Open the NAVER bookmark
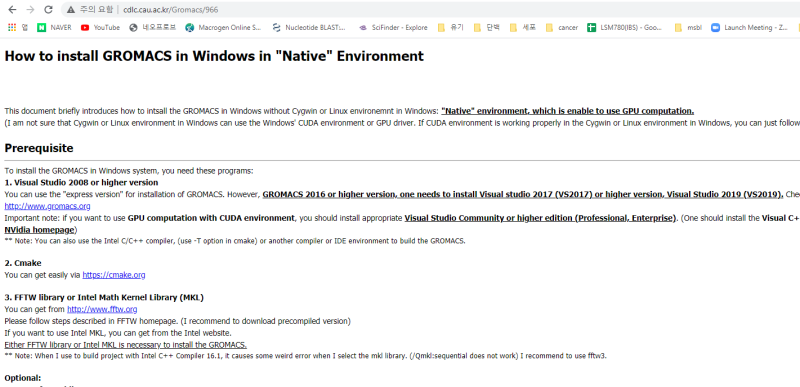Screen dimensions: 800x387 point(55,28)
